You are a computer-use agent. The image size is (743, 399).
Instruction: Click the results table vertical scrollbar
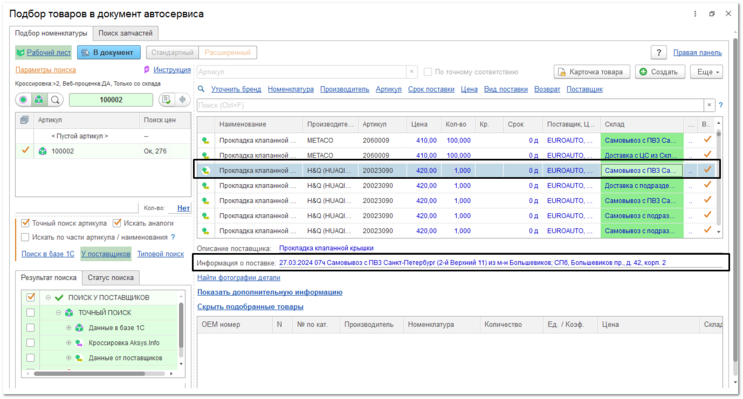[x=719, y=178]
